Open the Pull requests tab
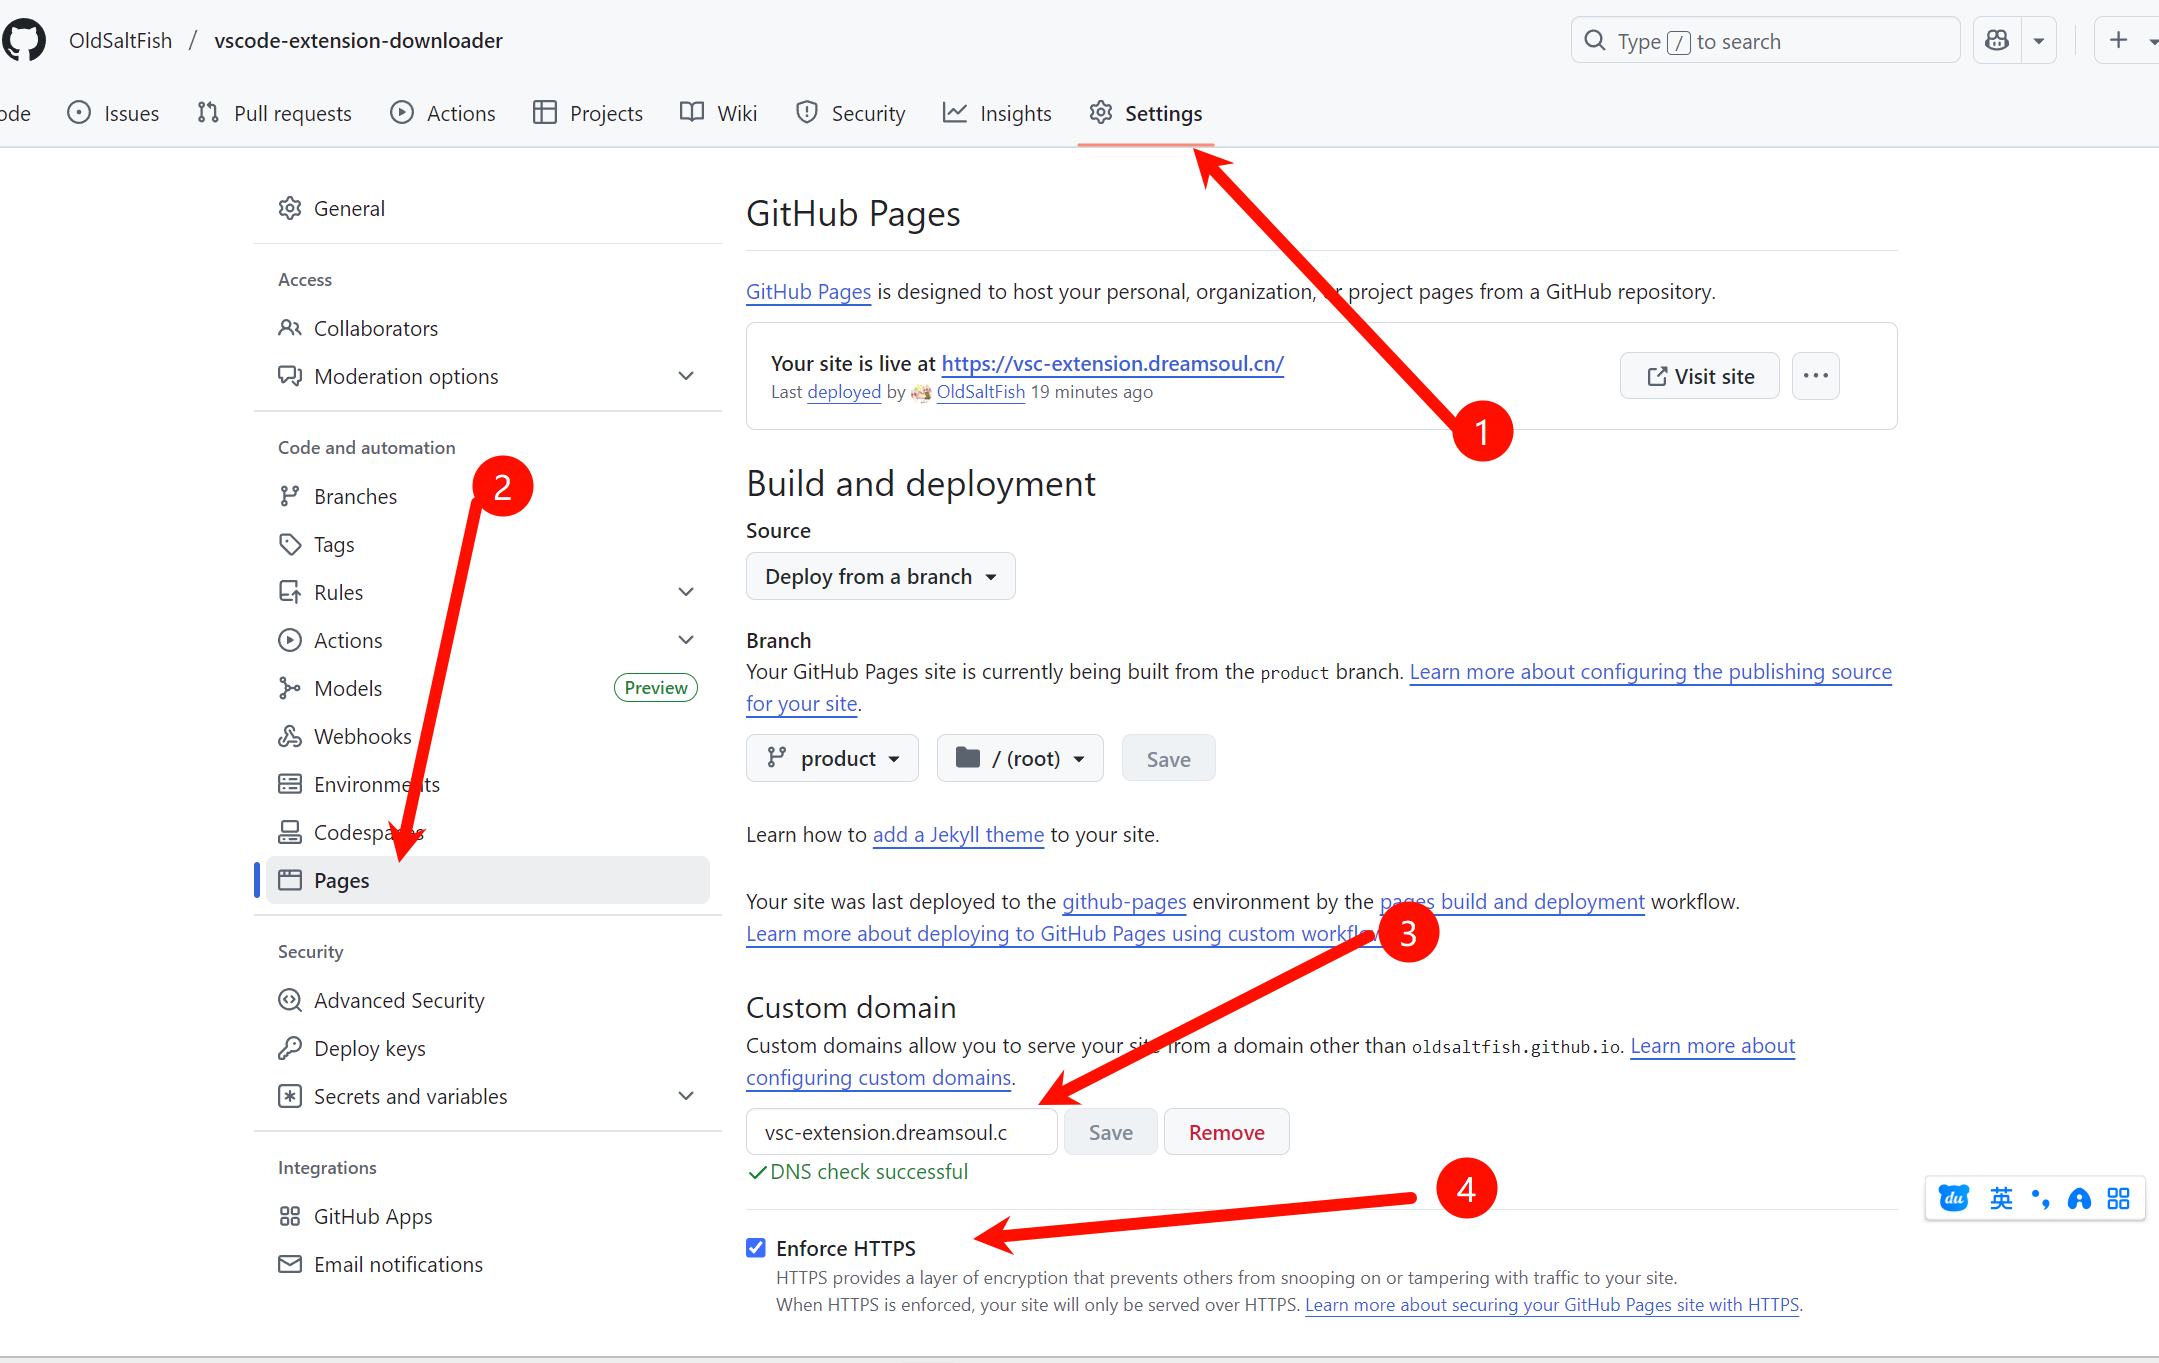Viewport: 2159px width, 1363px height. pos(274,113)
